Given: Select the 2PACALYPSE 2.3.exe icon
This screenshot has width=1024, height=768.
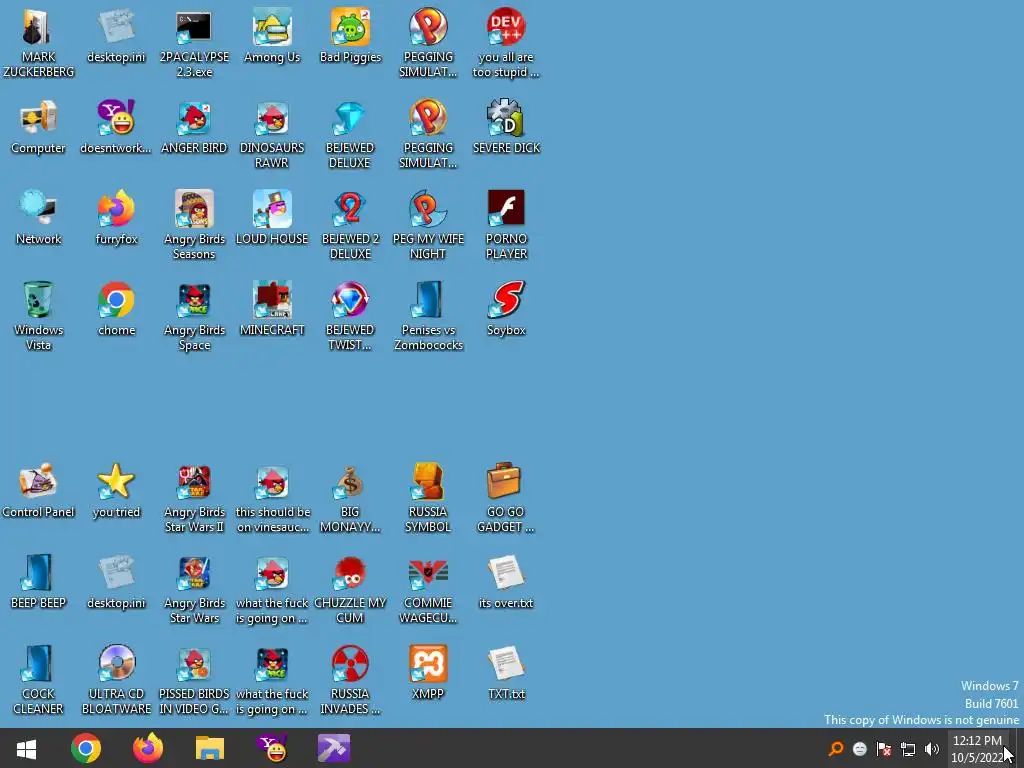Looking at the screenshot, I should click(194, 28).
